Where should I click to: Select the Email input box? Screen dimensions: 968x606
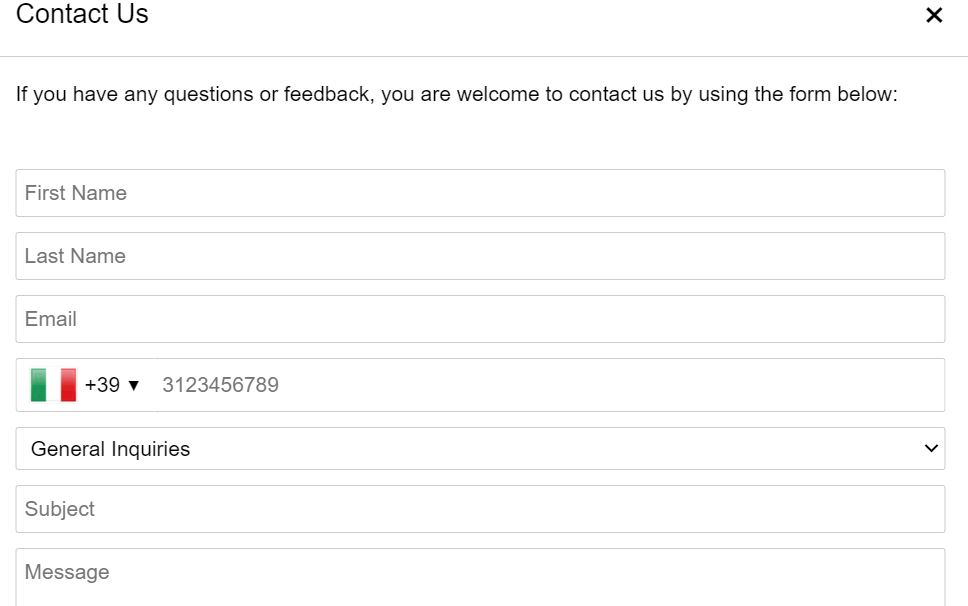(480, 319)
